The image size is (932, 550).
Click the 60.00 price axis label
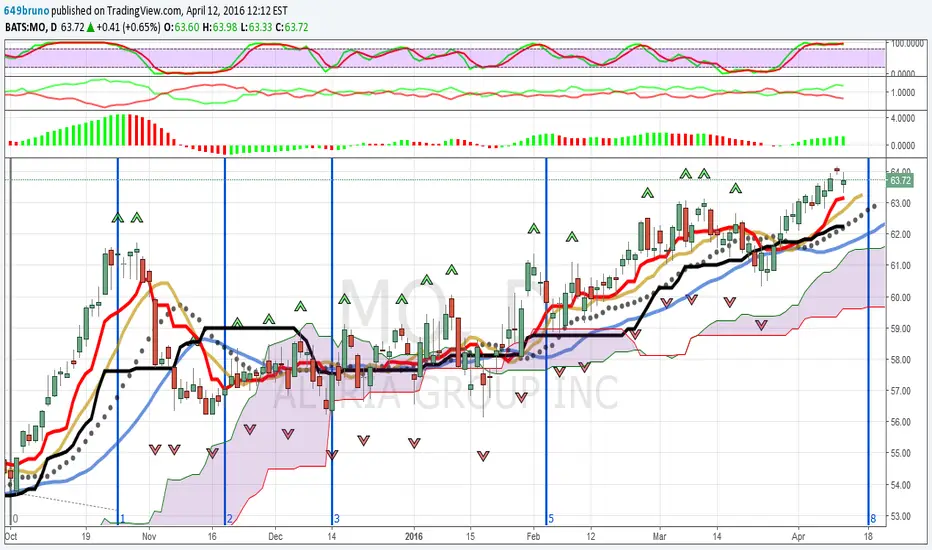(900, 297)
